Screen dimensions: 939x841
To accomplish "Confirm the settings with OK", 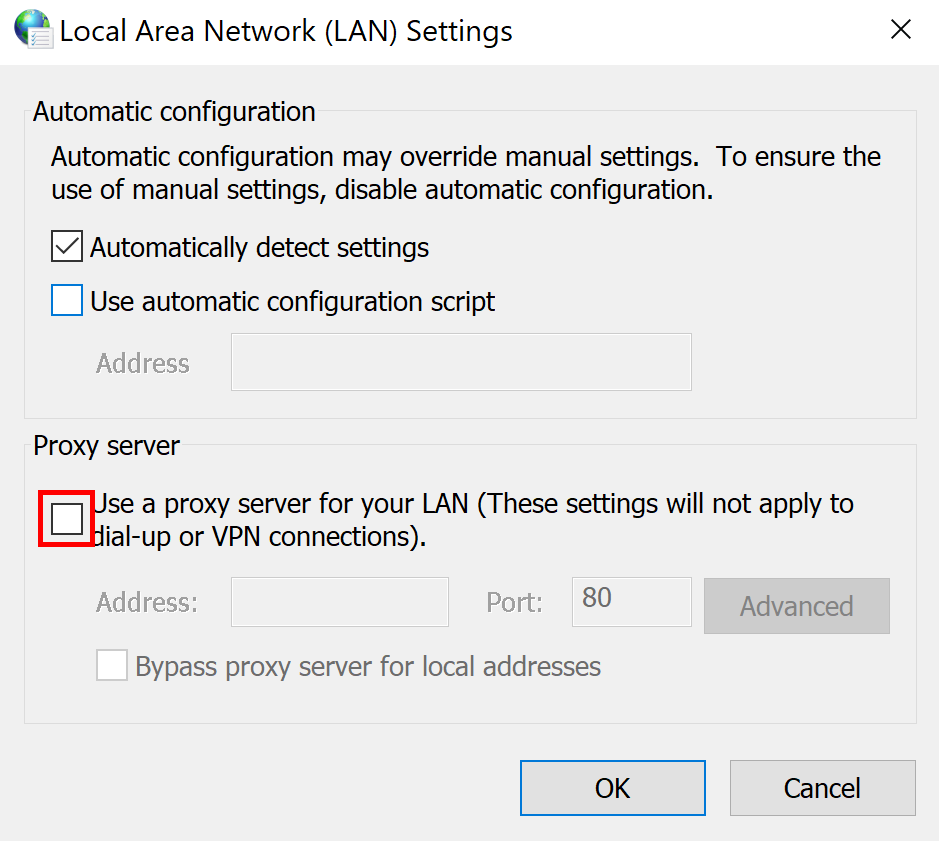I will (612, 788).
